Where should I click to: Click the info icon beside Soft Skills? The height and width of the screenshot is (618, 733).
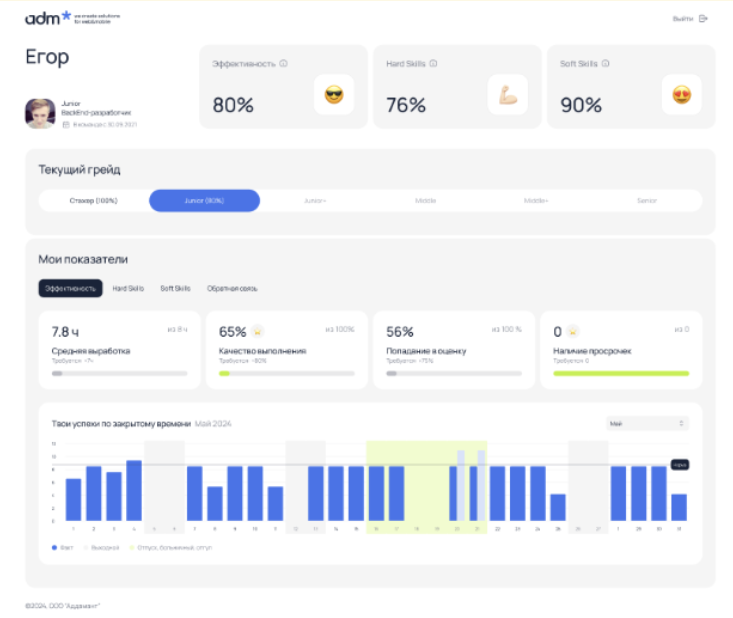tap(606, 64)
